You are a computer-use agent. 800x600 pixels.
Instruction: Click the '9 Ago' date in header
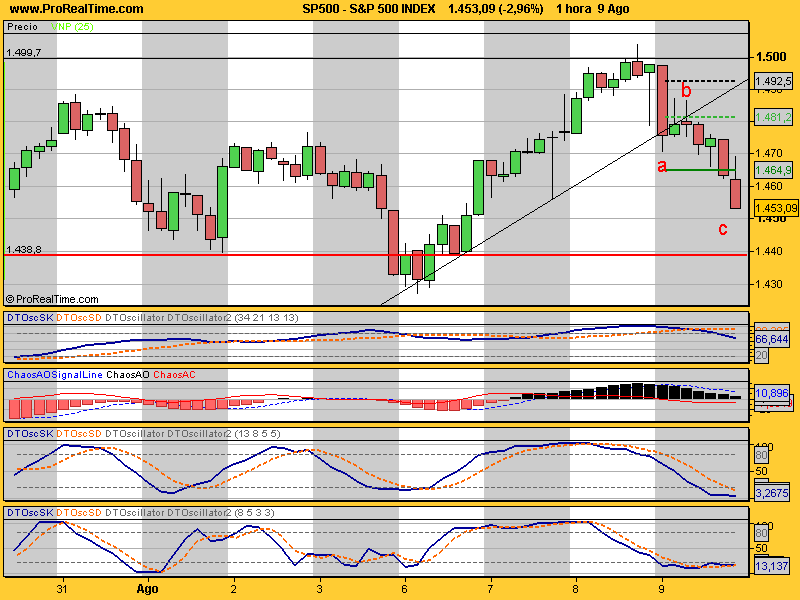613,9
